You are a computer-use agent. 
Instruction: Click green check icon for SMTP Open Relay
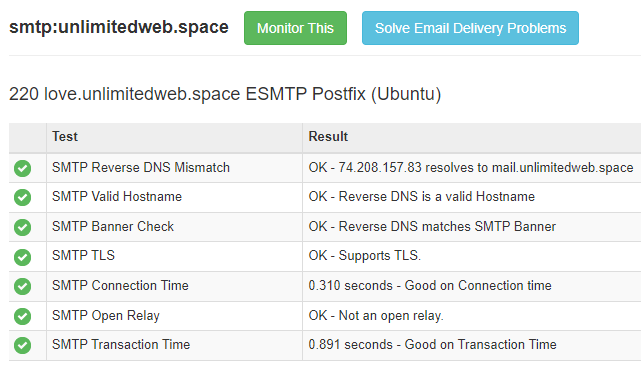tap(22, 316)
